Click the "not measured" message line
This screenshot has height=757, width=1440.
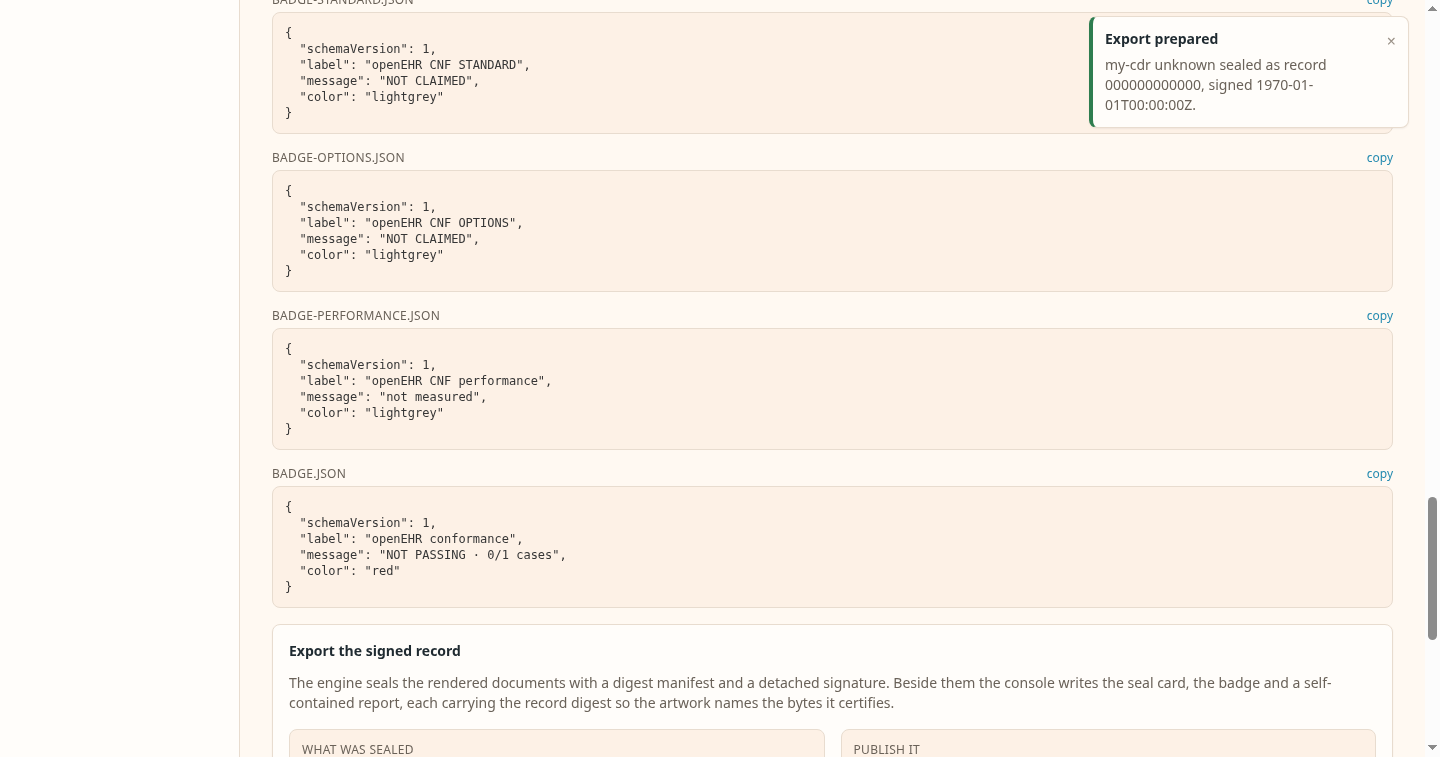point(393,397)
